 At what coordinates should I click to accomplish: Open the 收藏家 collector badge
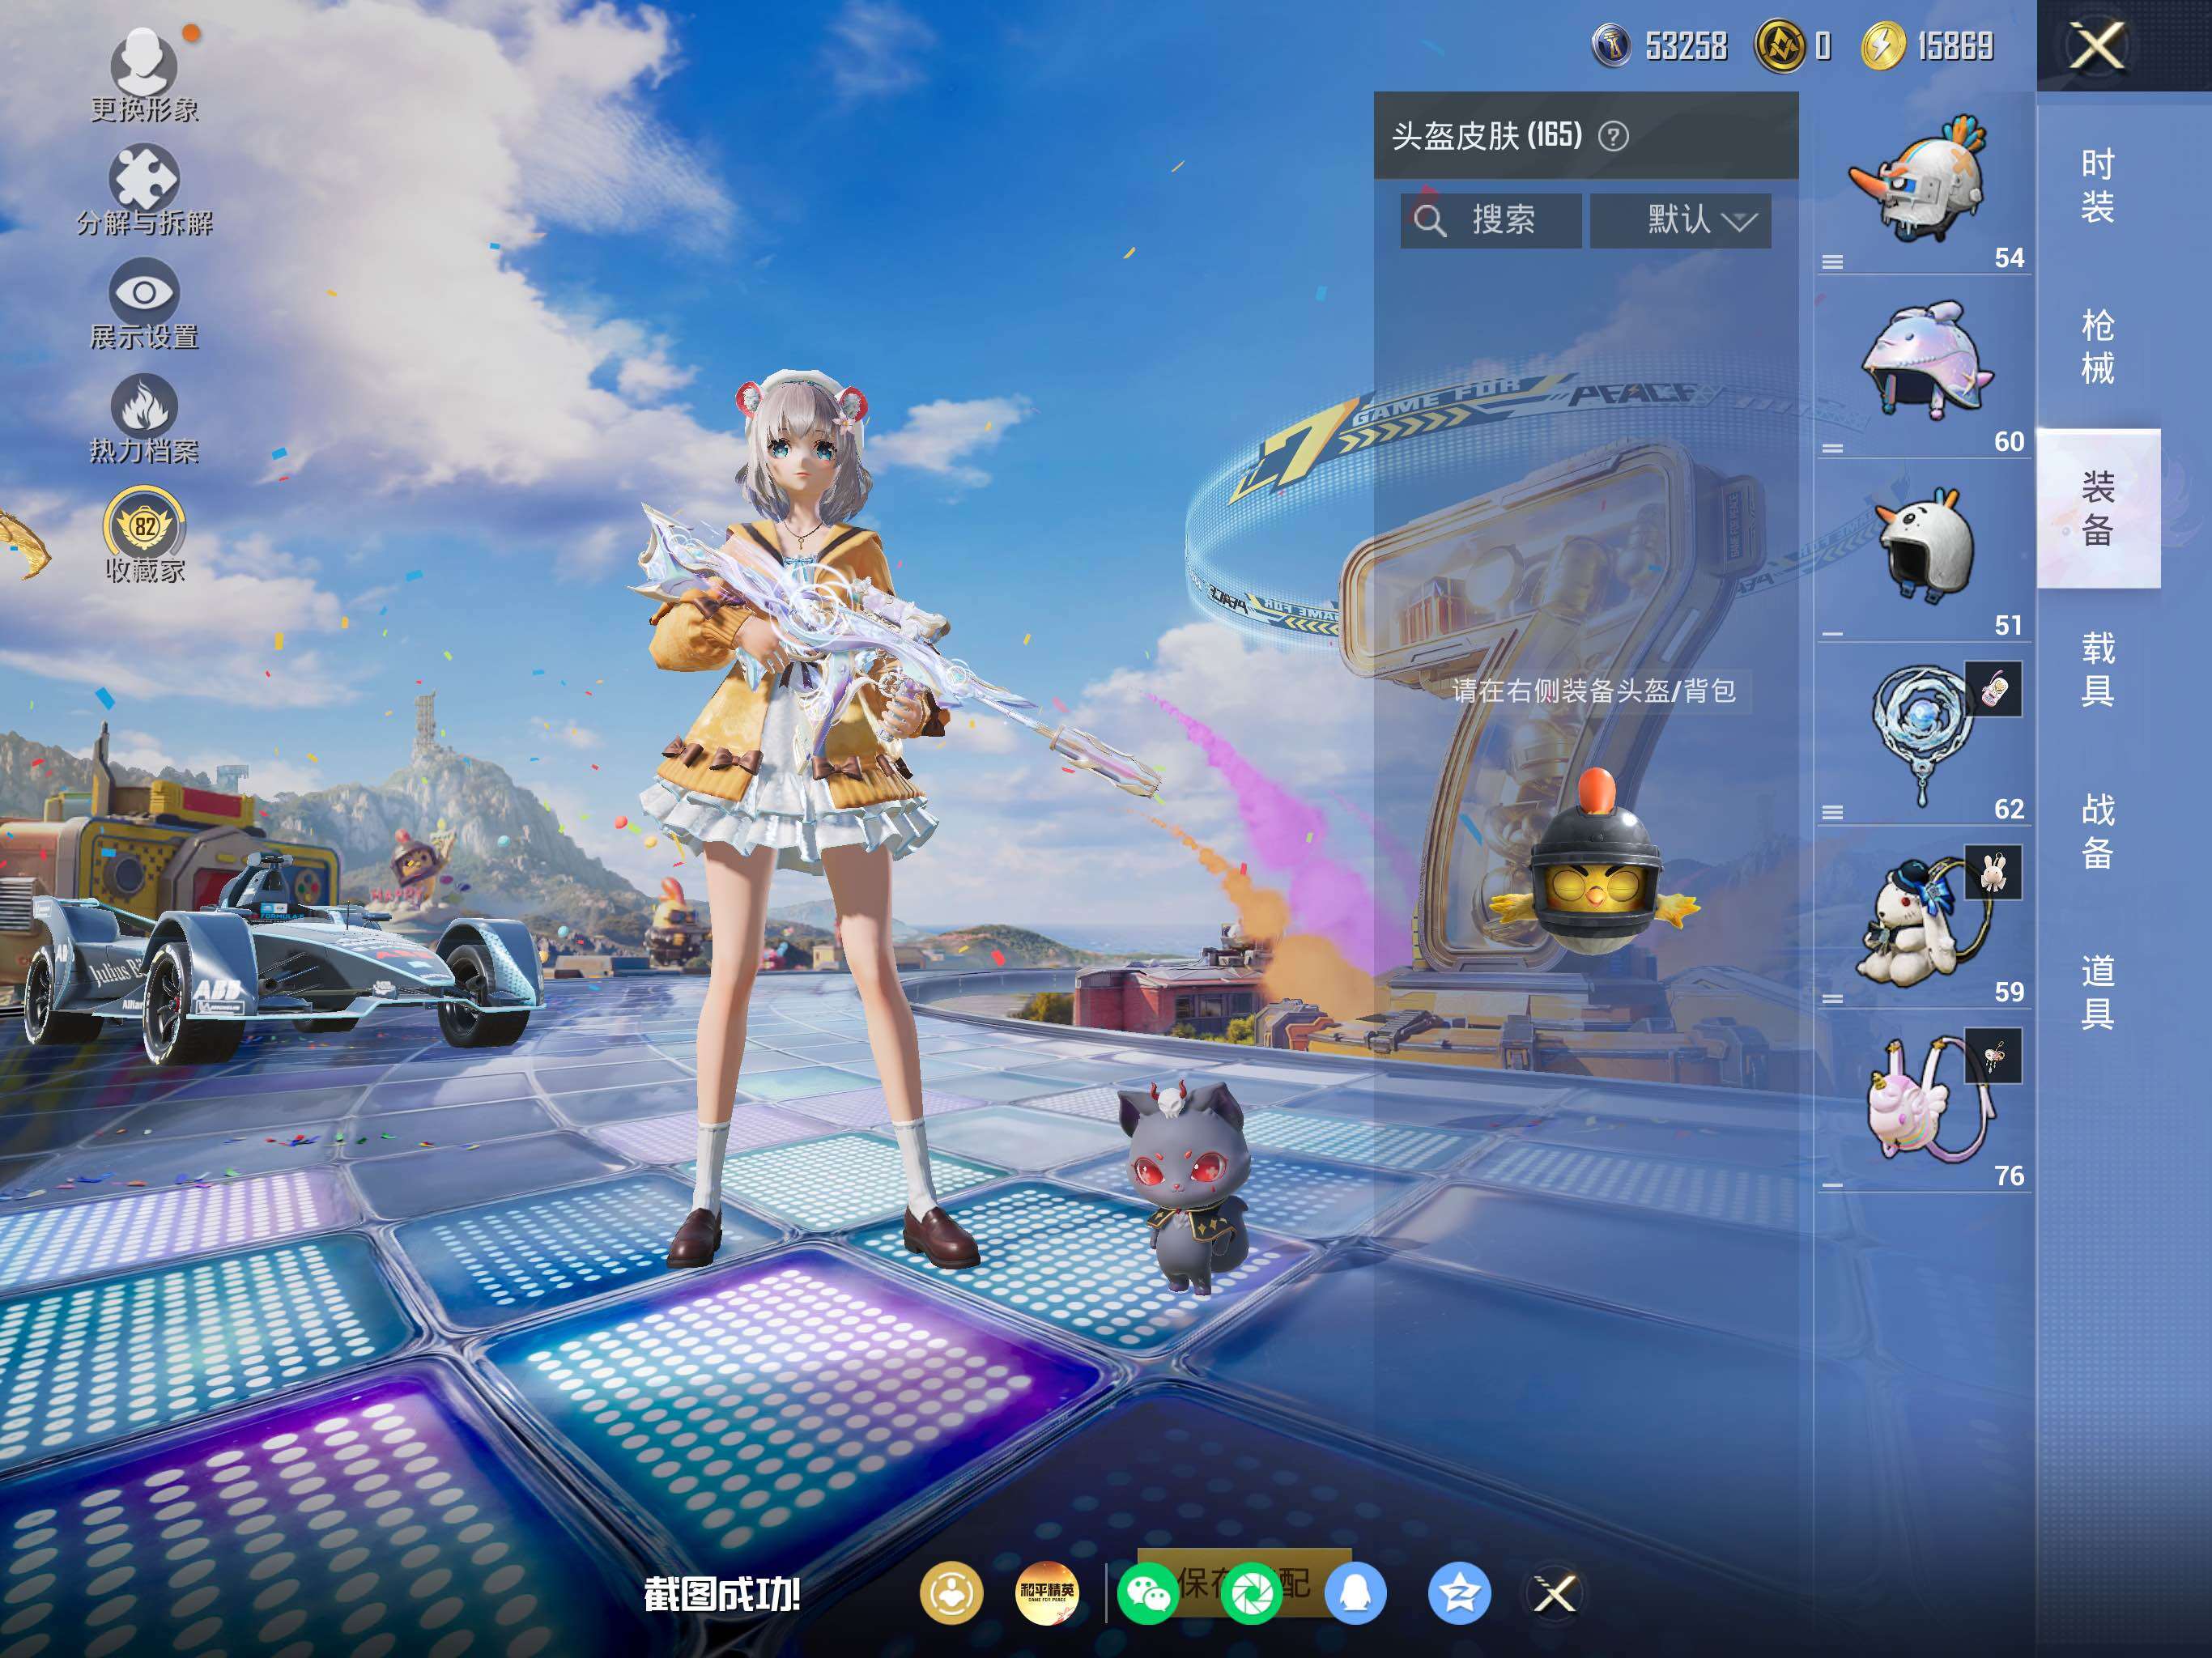tap(144, 524)
